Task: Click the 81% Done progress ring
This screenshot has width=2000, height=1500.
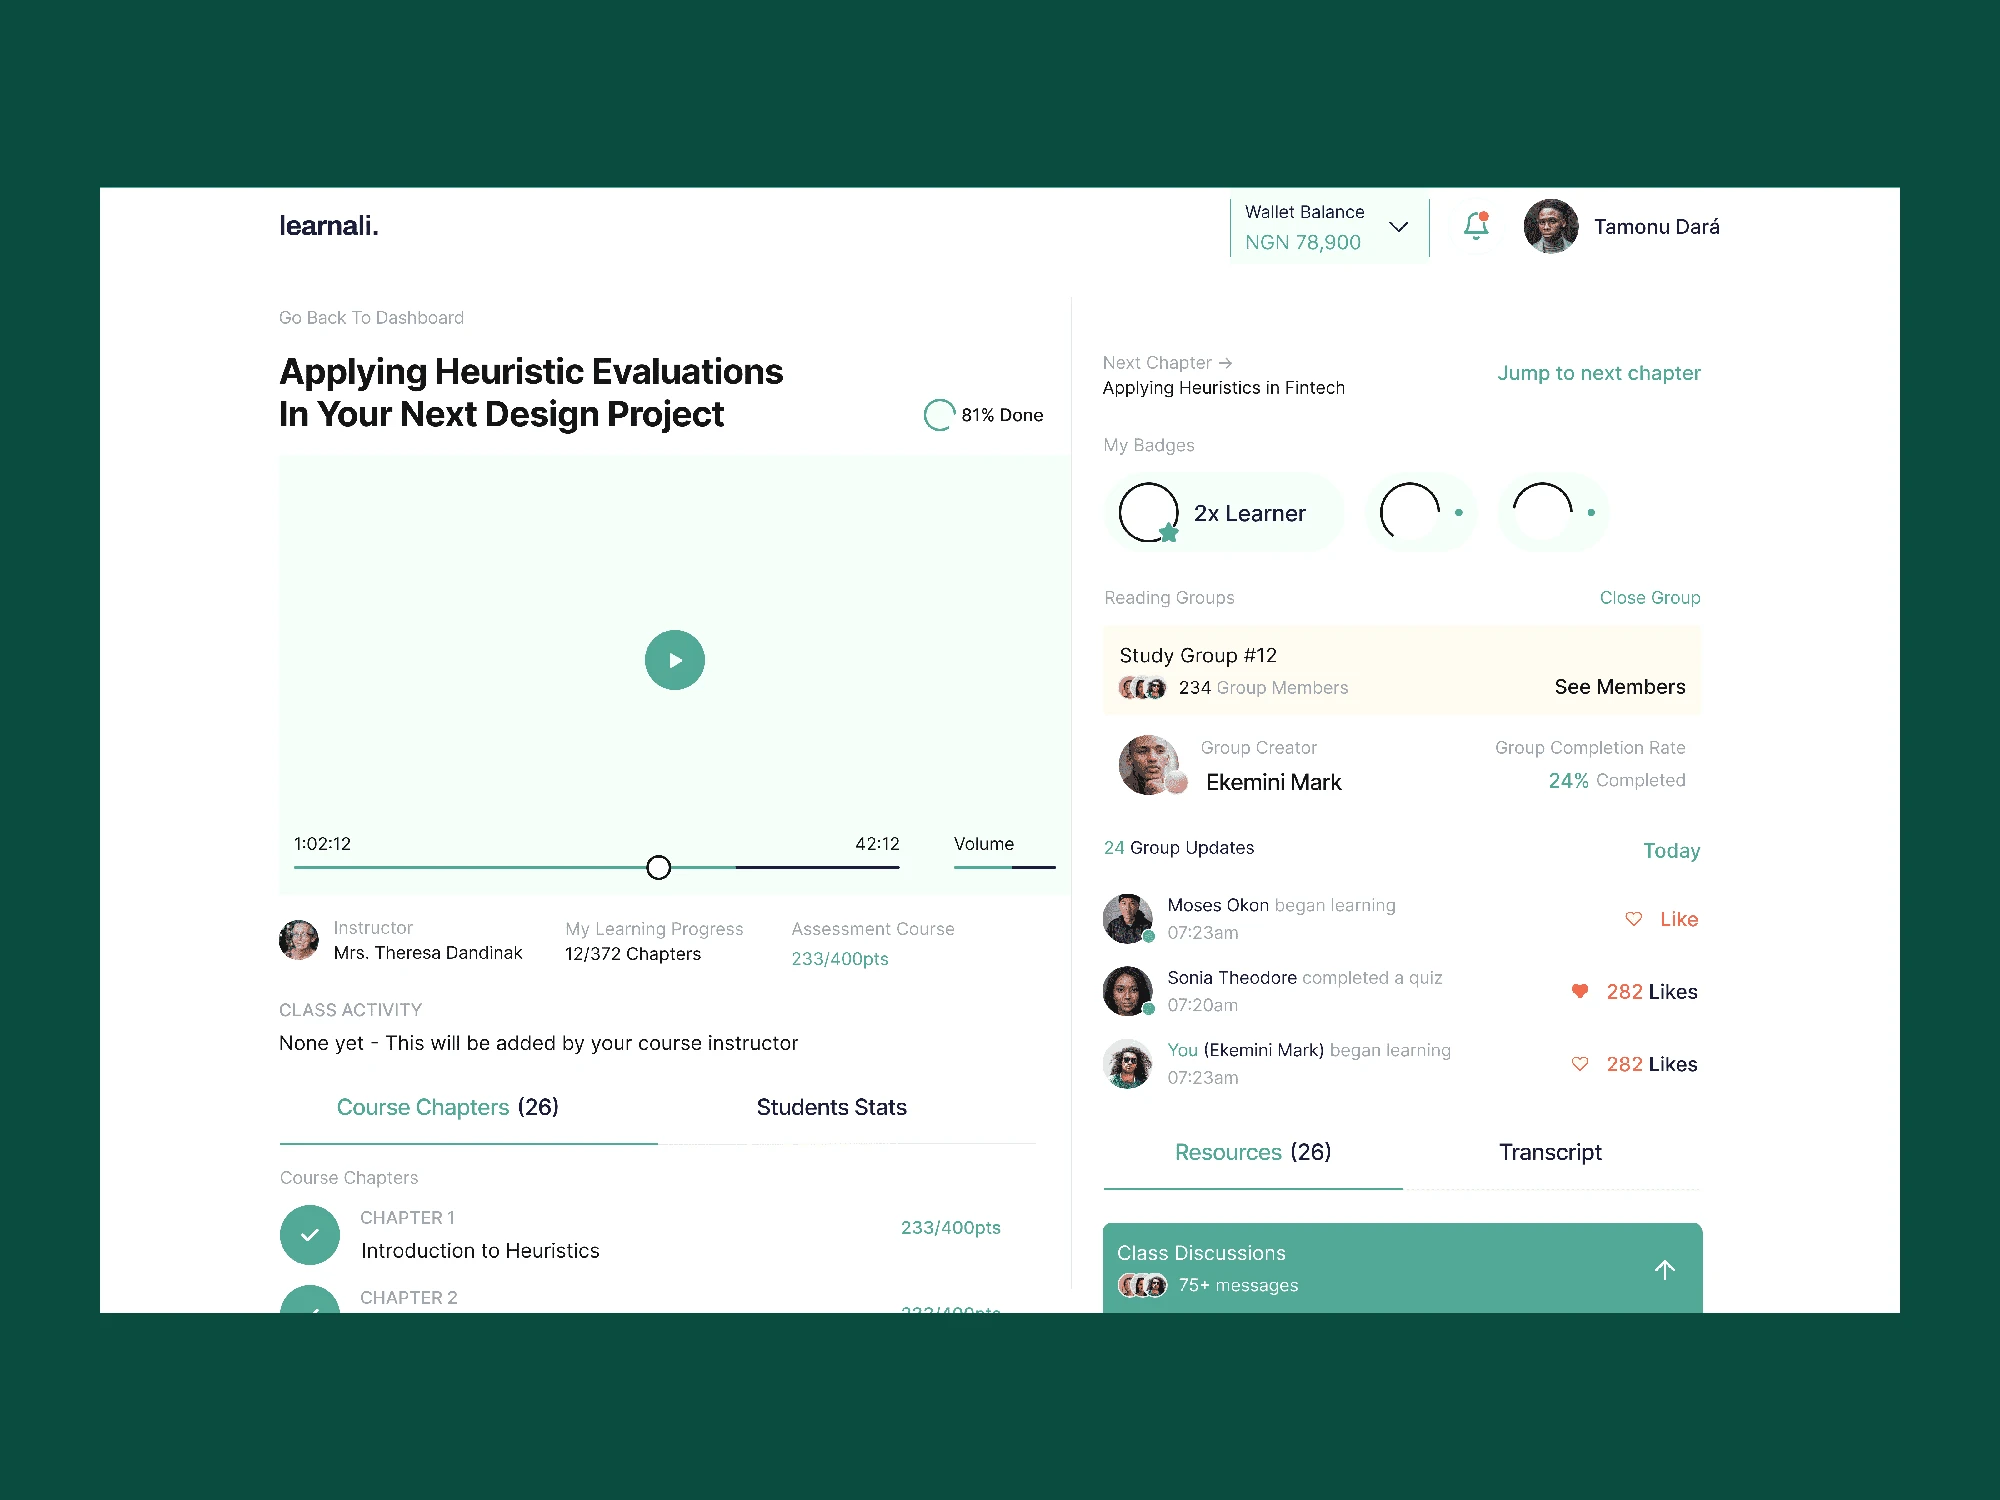Action: [939, 415]
